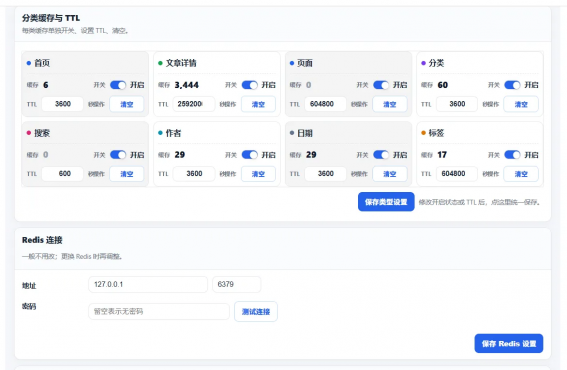567x370 pixels.
Task: Focus the 页面 TTL field
Action: click(x=325, y=104)
